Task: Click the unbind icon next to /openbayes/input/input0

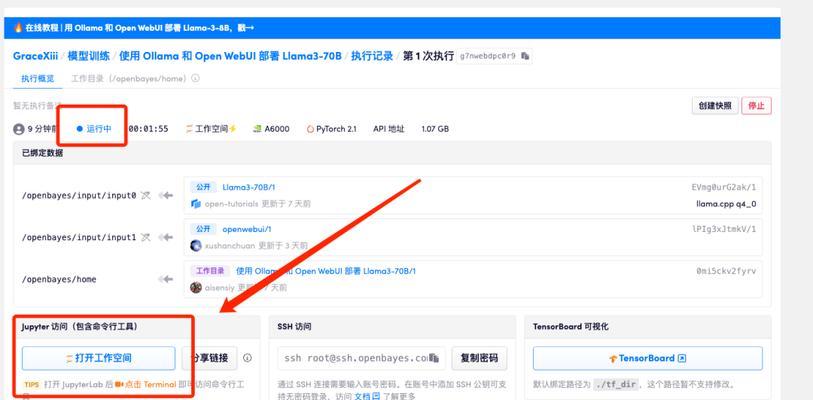Action: click(x=146, y=196)
